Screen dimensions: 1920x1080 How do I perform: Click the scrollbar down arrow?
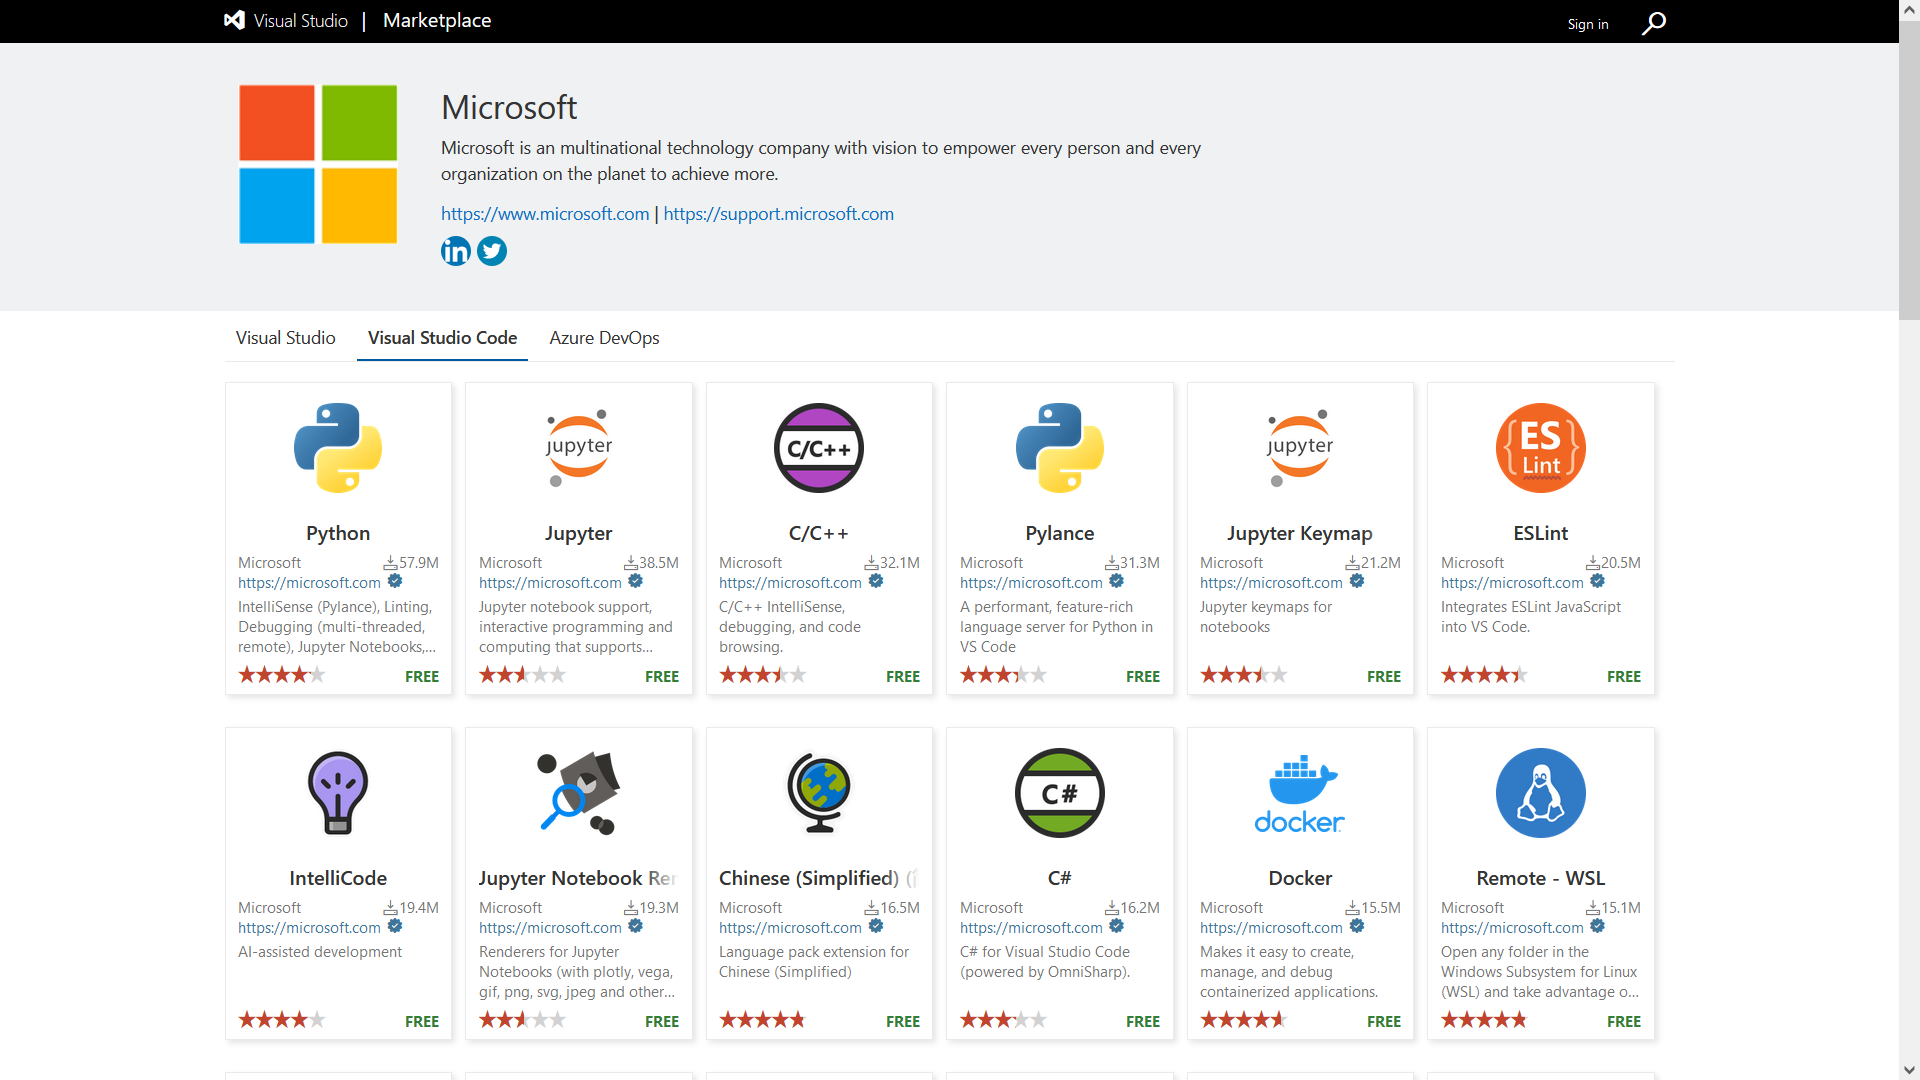pyautogui.click(x=1909, y=1070)
